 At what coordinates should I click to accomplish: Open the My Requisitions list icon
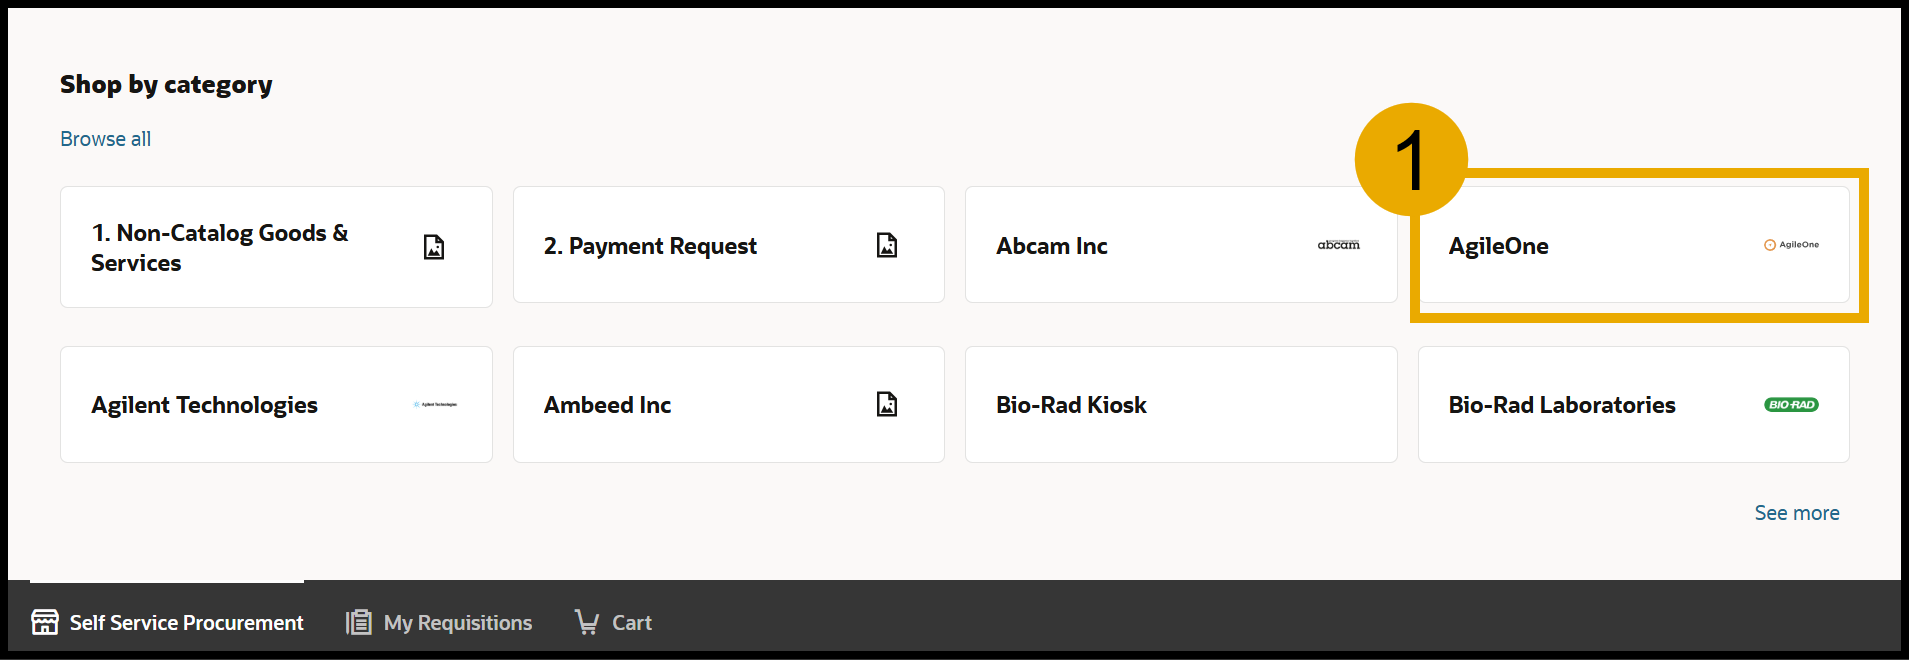coord(357,622)
